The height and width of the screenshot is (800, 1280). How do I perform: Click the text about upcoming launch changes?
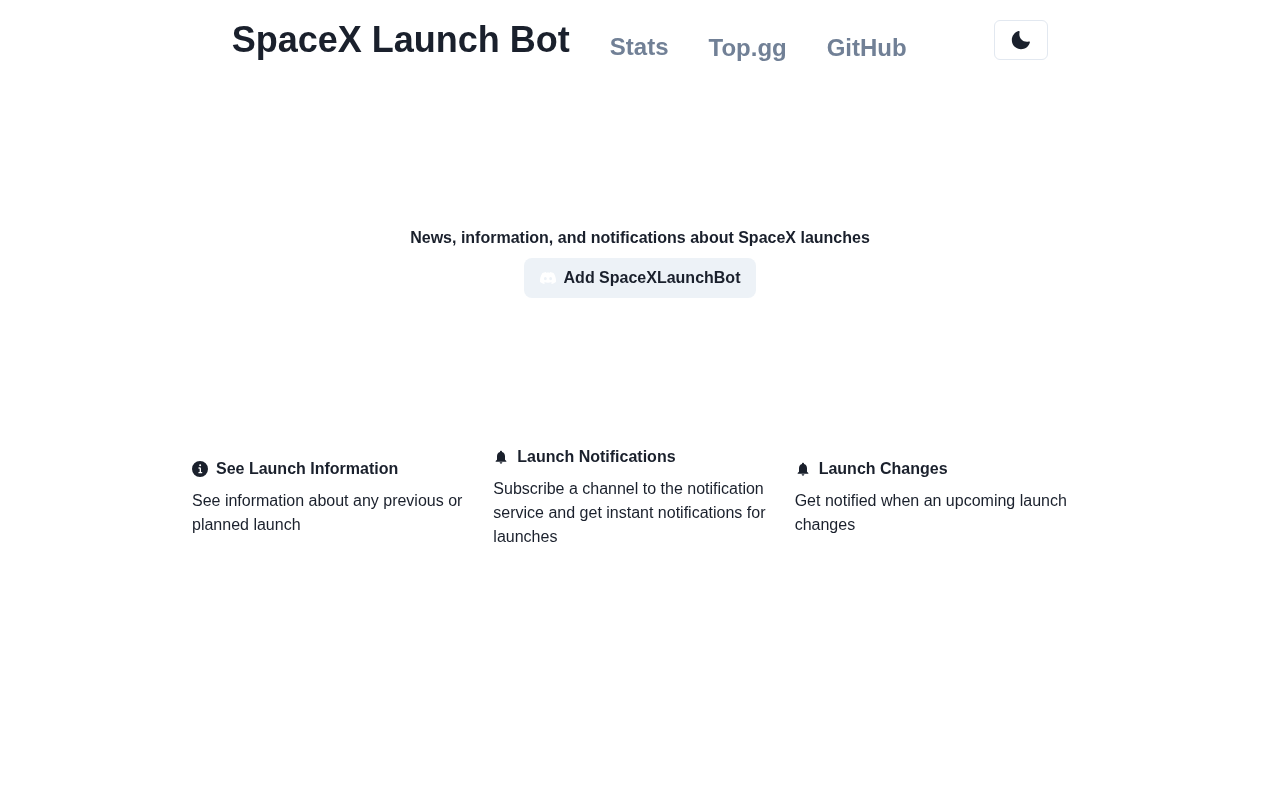coord(931,513)
